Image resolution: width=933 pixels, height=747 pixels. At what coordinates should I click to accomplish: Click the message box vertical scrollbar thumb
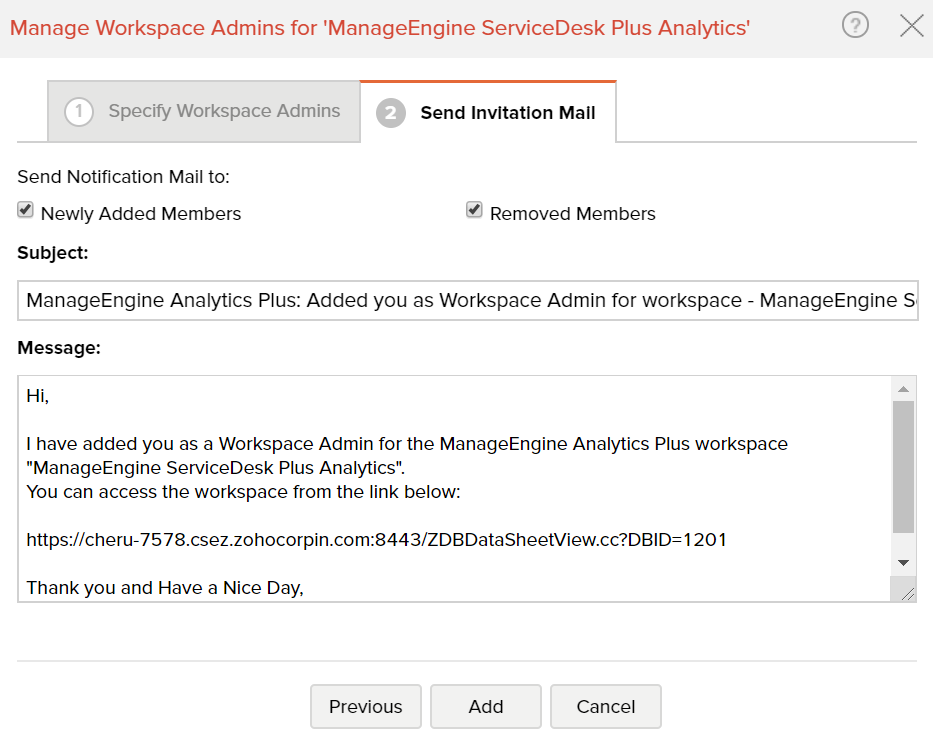click(903, 467)
